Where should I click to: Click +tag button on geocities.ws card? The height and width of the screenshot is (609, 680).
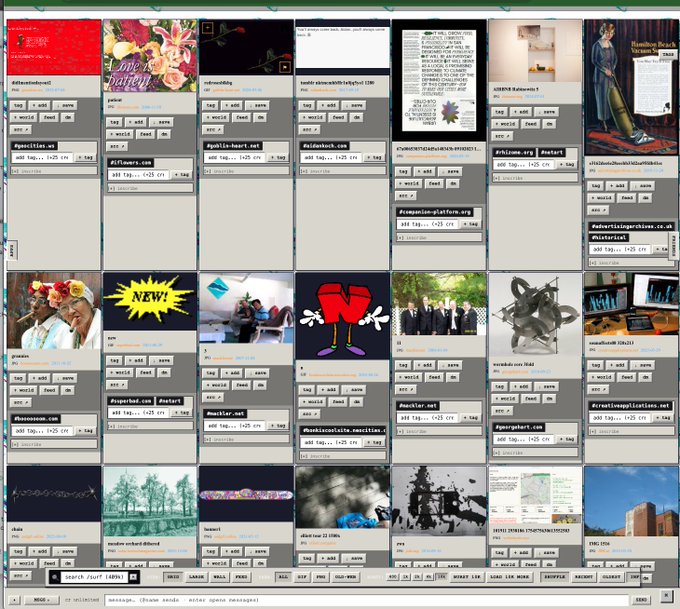pos(85,157)
